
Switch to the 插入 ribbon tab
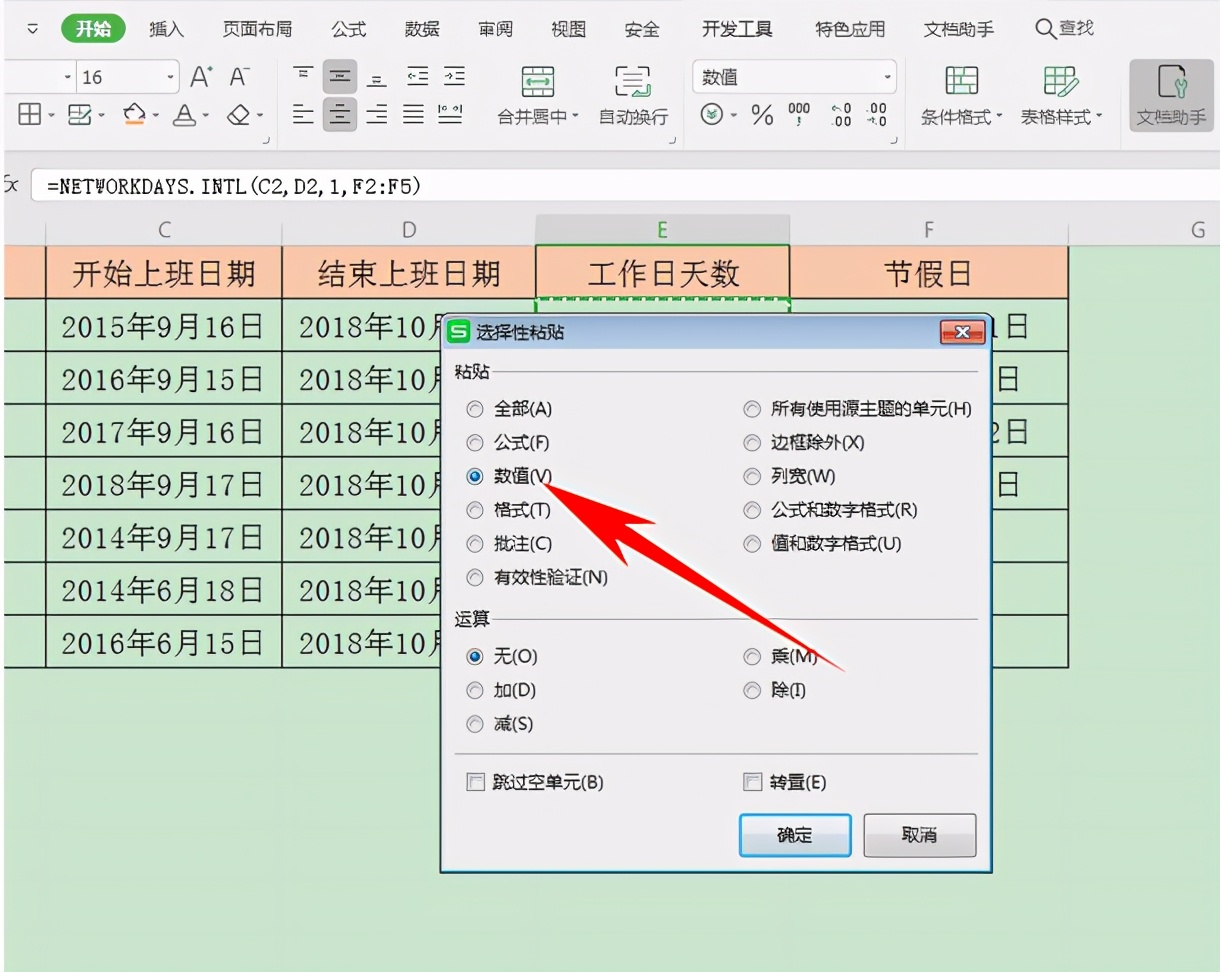tap(166, 29)
